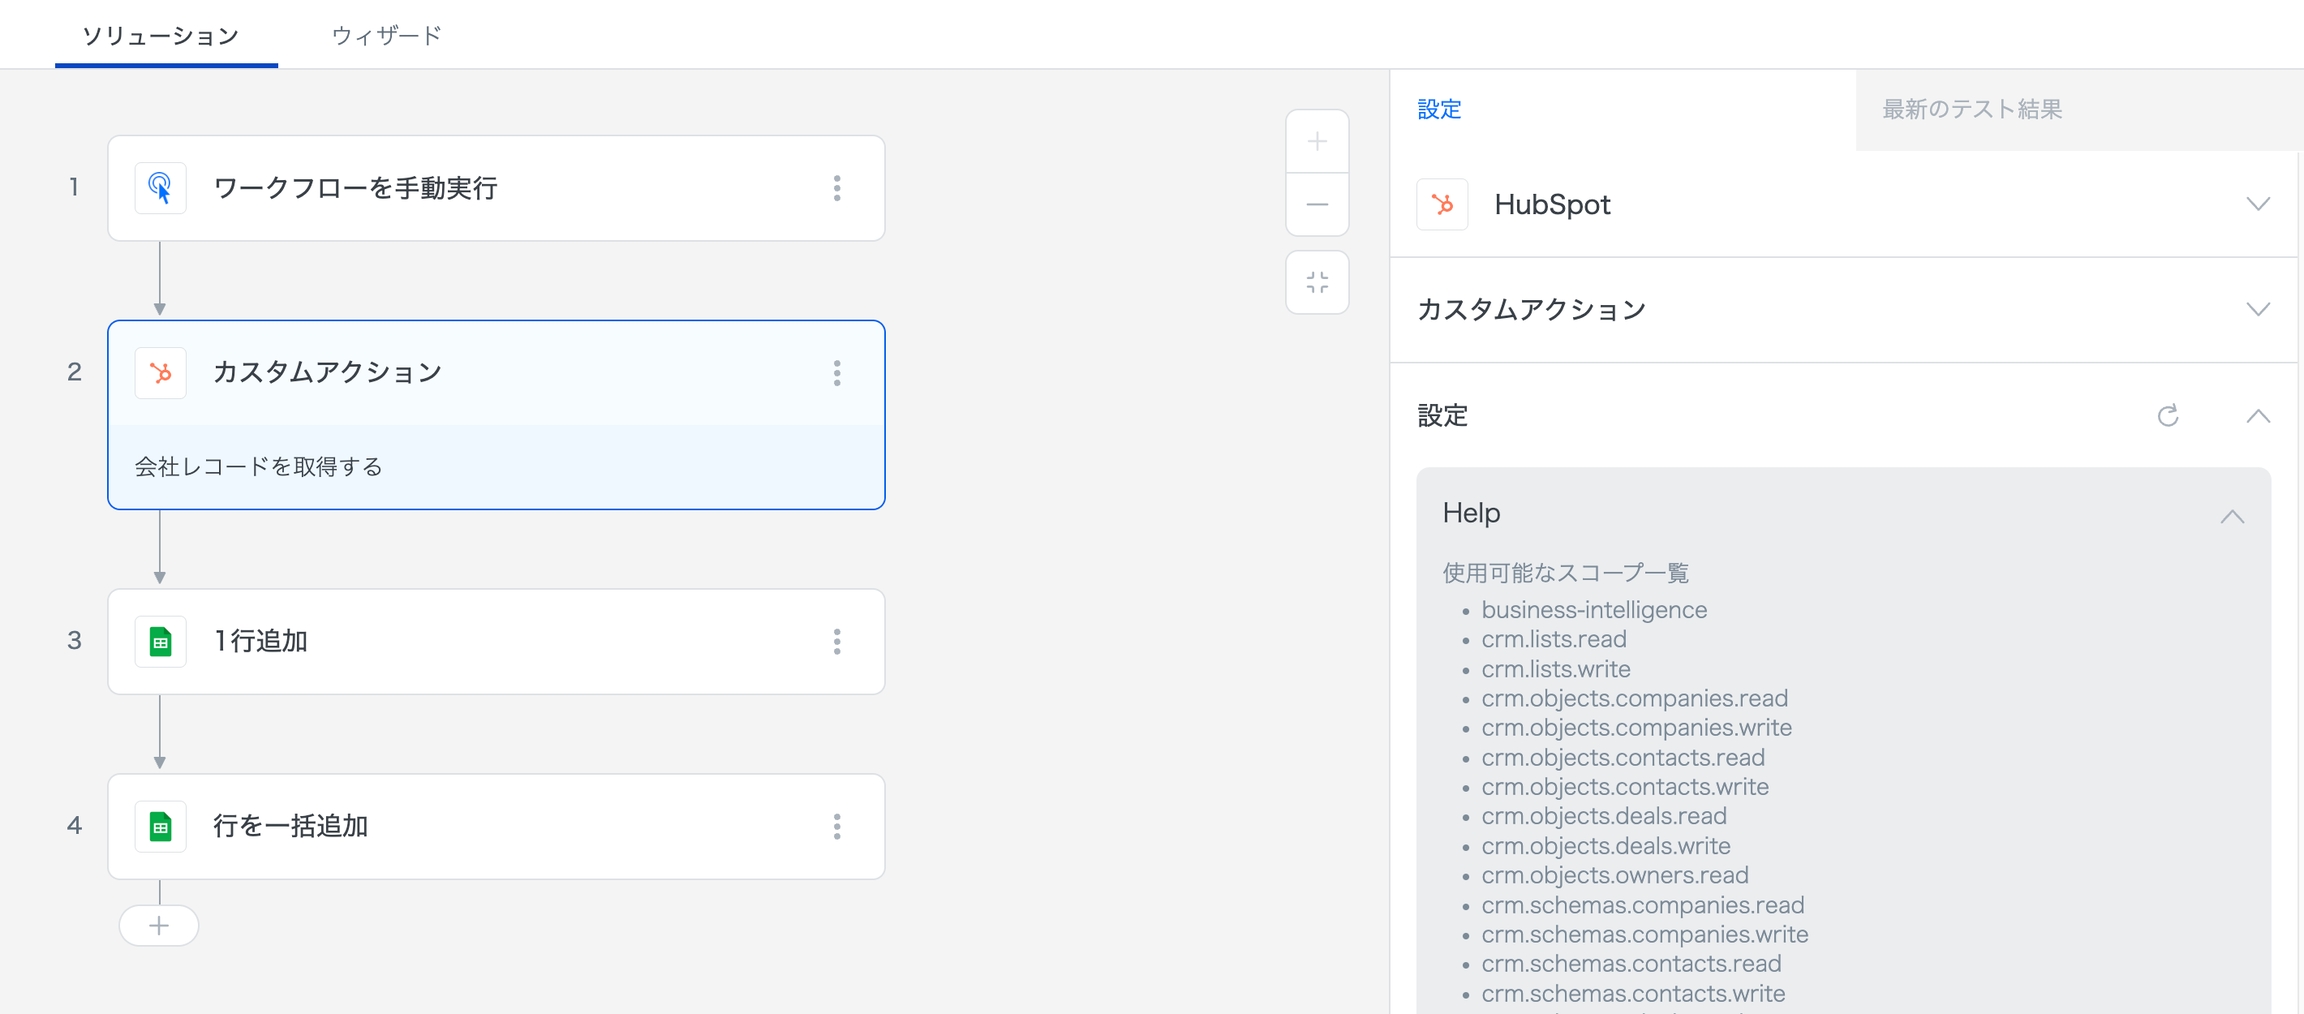Refresh the 設定 section
This screenshot has width=2304, height=1014.
(2167, 416)
